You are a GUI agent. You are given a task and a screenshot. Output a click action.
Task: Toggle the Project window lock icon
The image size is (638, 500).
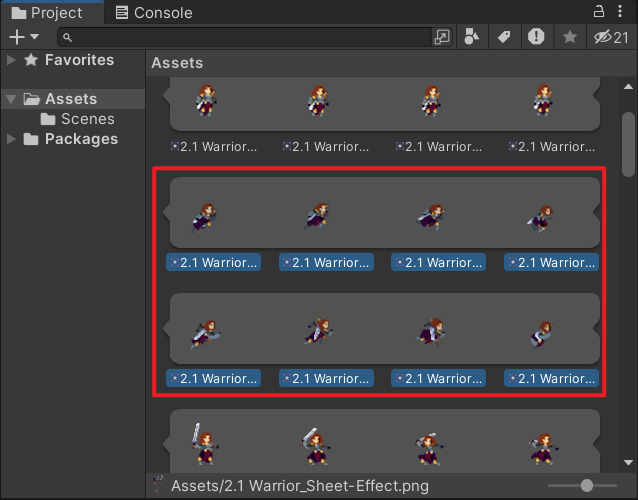pyautogui.click(x=600, y=12)
